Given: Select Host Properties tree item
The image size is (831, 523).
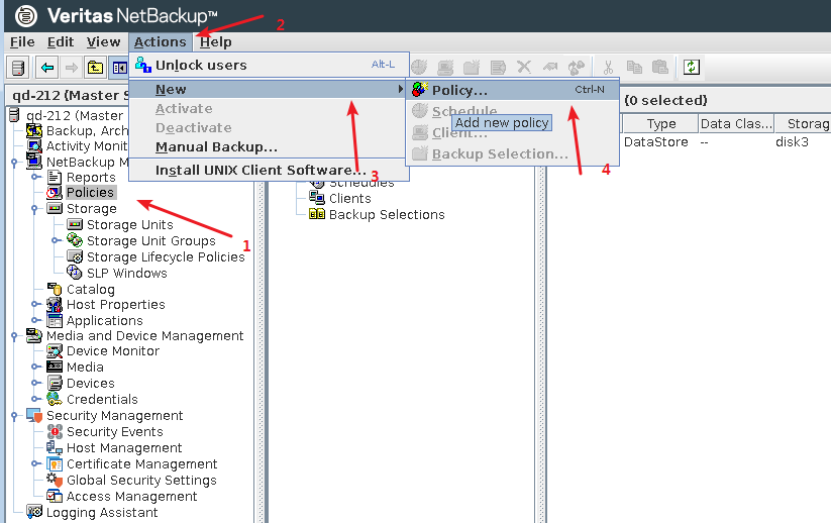Looking at the screenshot, I should pos(116,305).
